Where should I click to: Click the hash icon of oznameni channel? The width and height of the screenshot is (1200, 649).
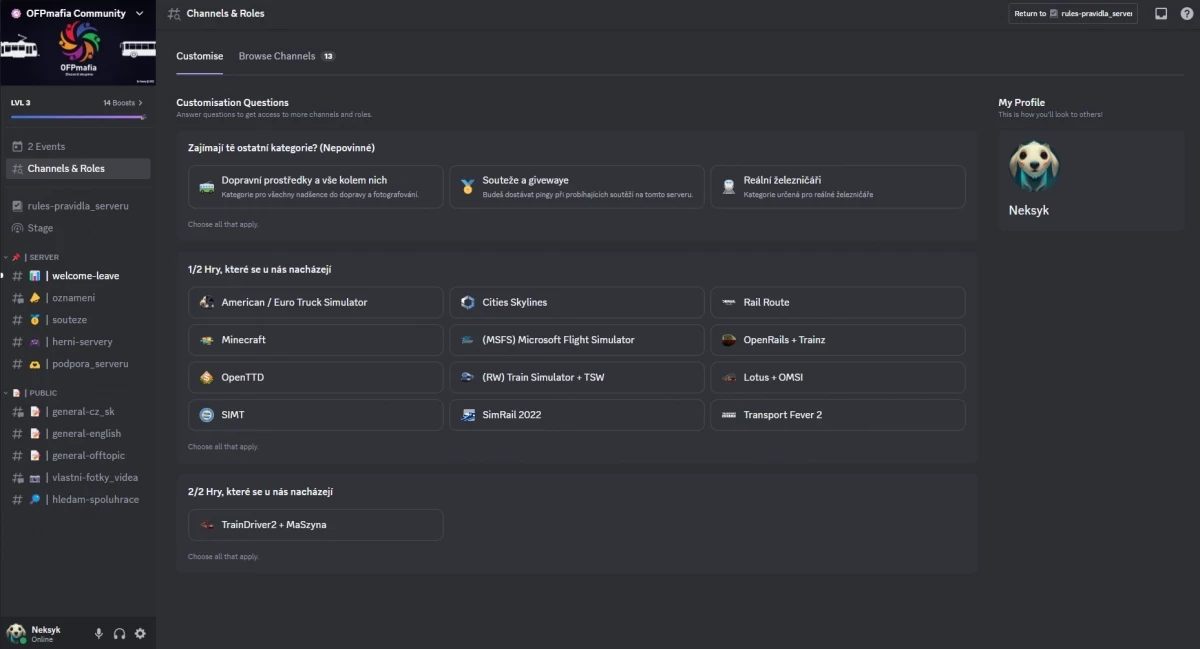17,298
